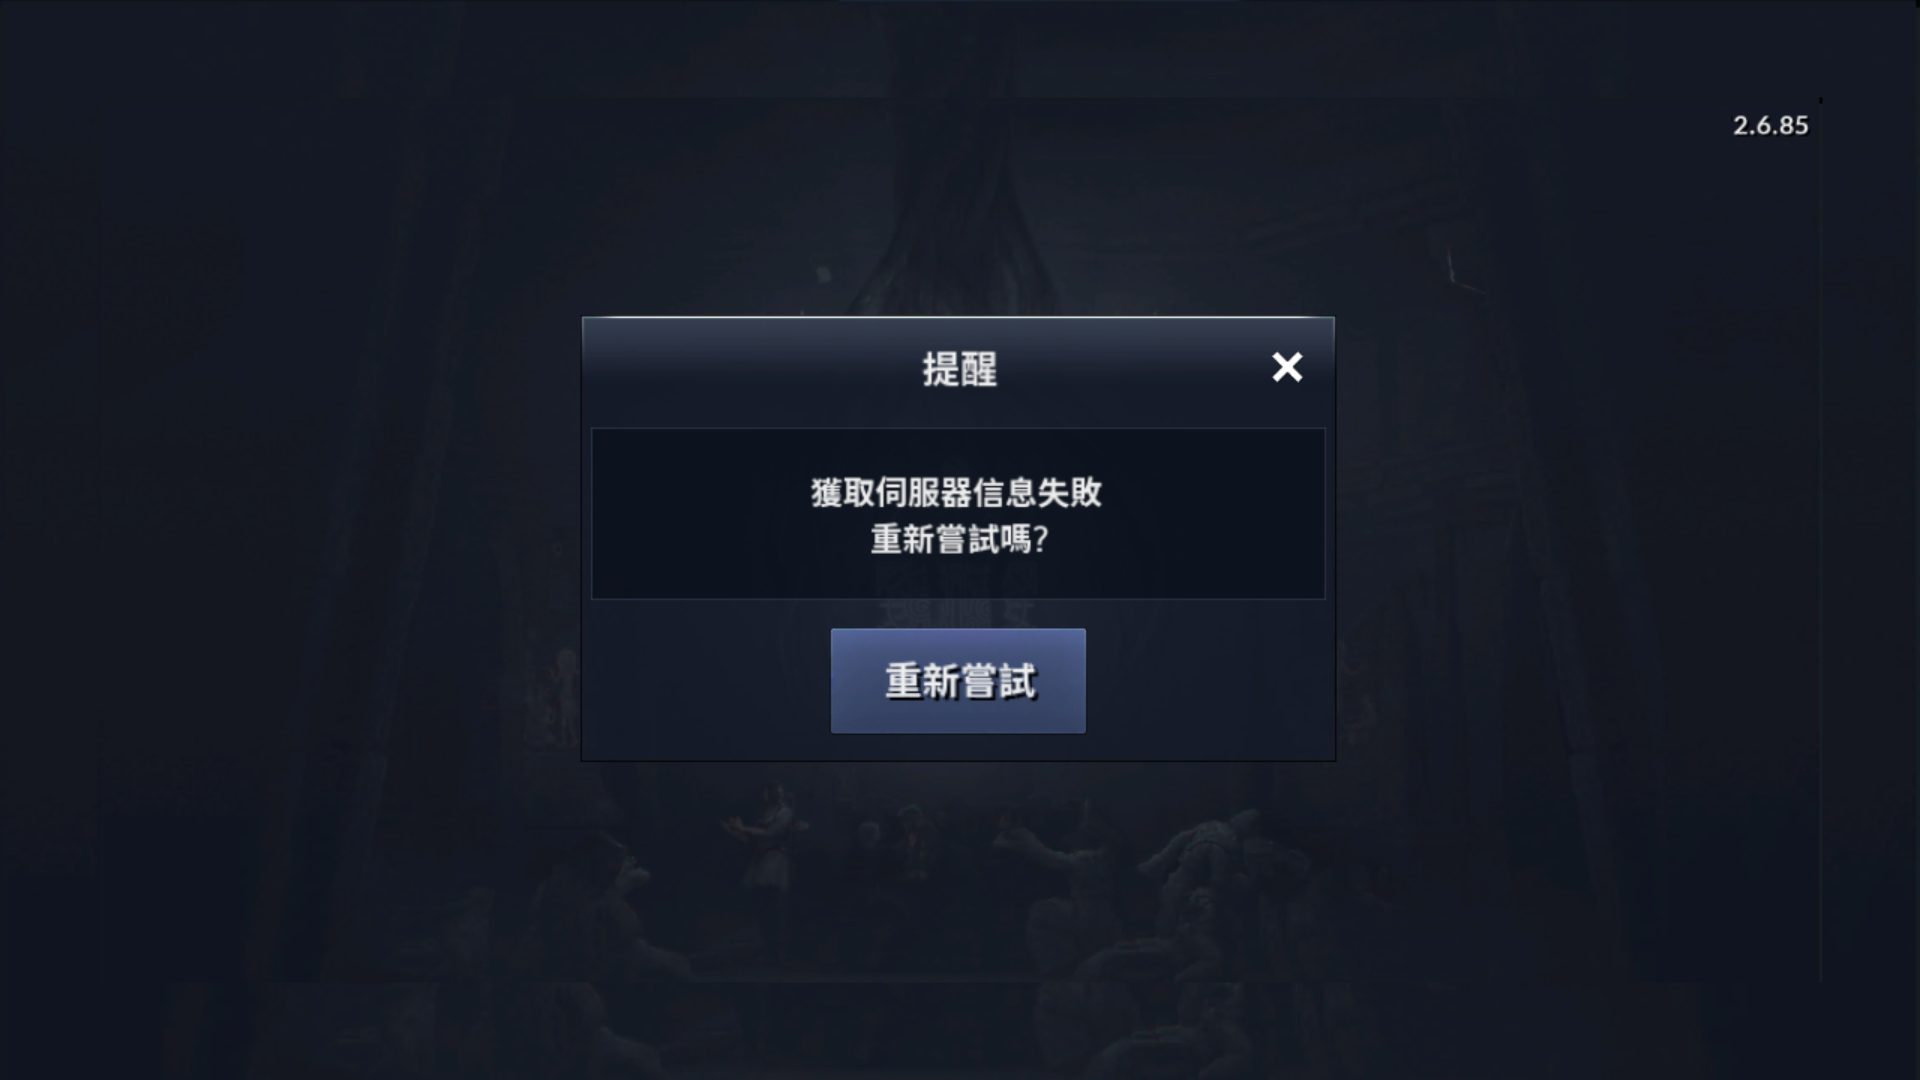Screen dimensions: 1920x1080
Task: Click the 獲取伺服器信息失敗 error message line
Action: [x=957, y=492]
